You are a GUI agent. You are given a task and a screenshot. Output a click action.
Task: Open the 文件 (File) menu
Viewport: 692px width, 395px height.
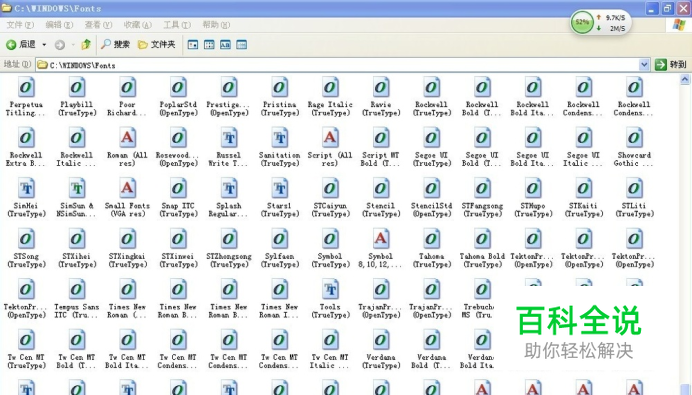[x=20, y=25]
